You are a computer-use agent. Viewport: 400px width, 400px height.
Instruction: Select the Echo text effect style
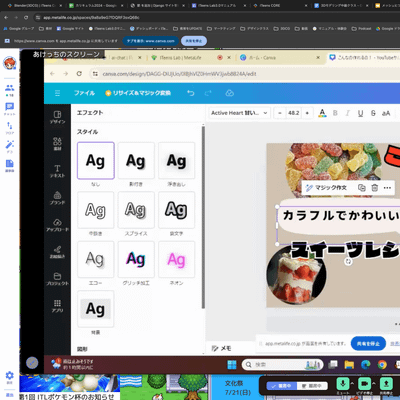96,259
